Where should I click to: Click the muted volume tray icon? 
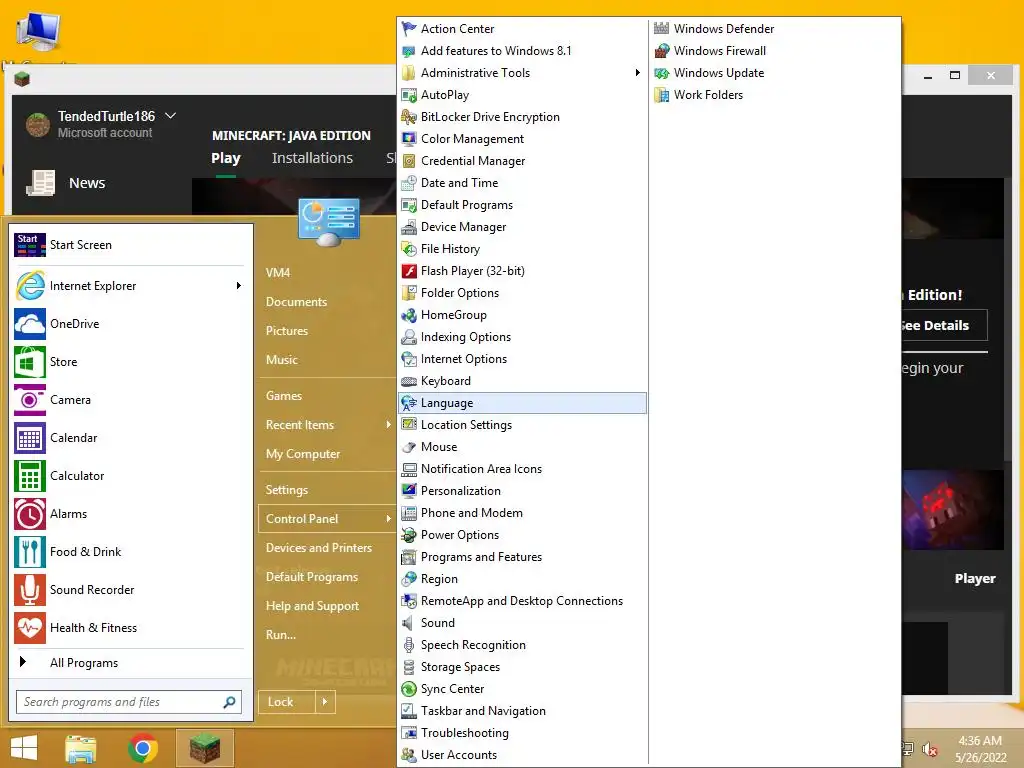click(930, 749)
